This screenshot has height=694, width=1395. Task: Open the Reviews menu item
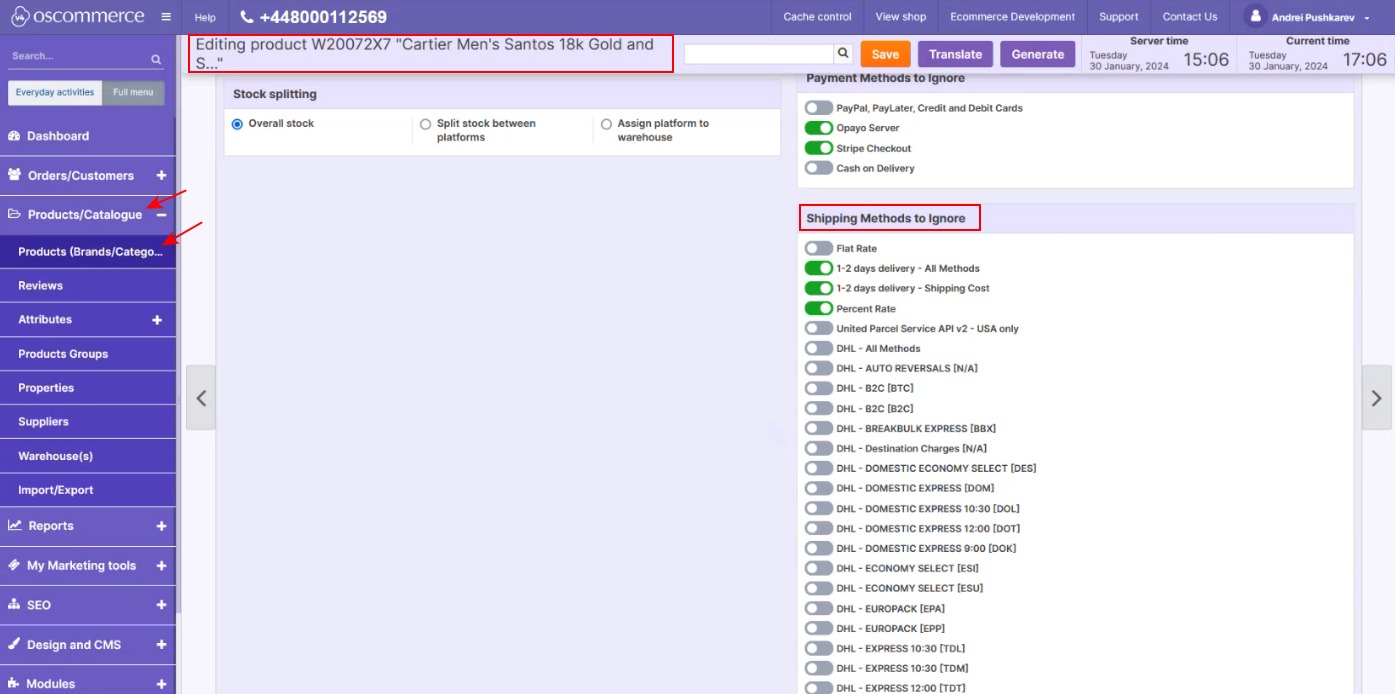click(x=88, y=286)
